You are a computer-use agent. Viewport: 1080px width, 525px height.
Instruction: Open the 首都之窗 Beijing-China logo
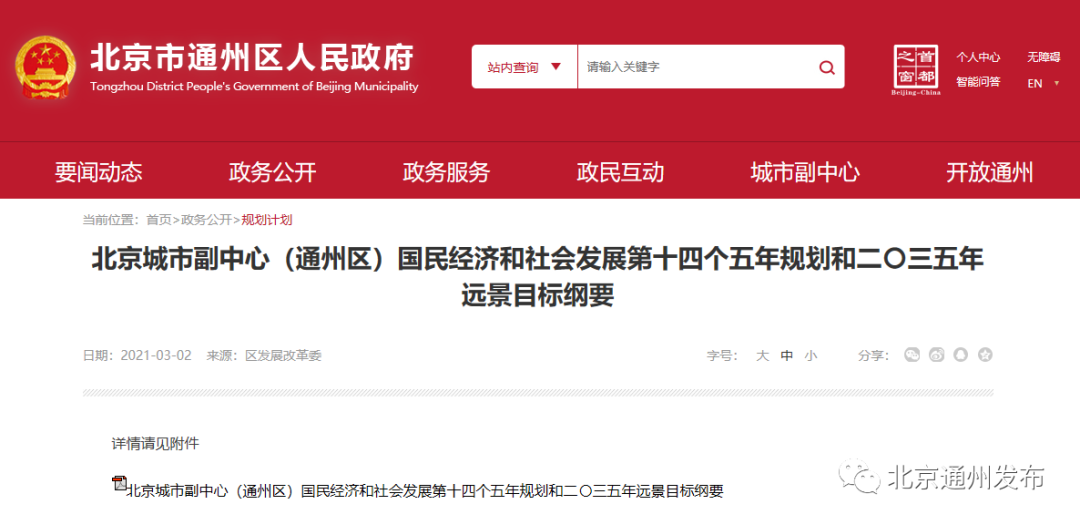click(x=915, y=69)
